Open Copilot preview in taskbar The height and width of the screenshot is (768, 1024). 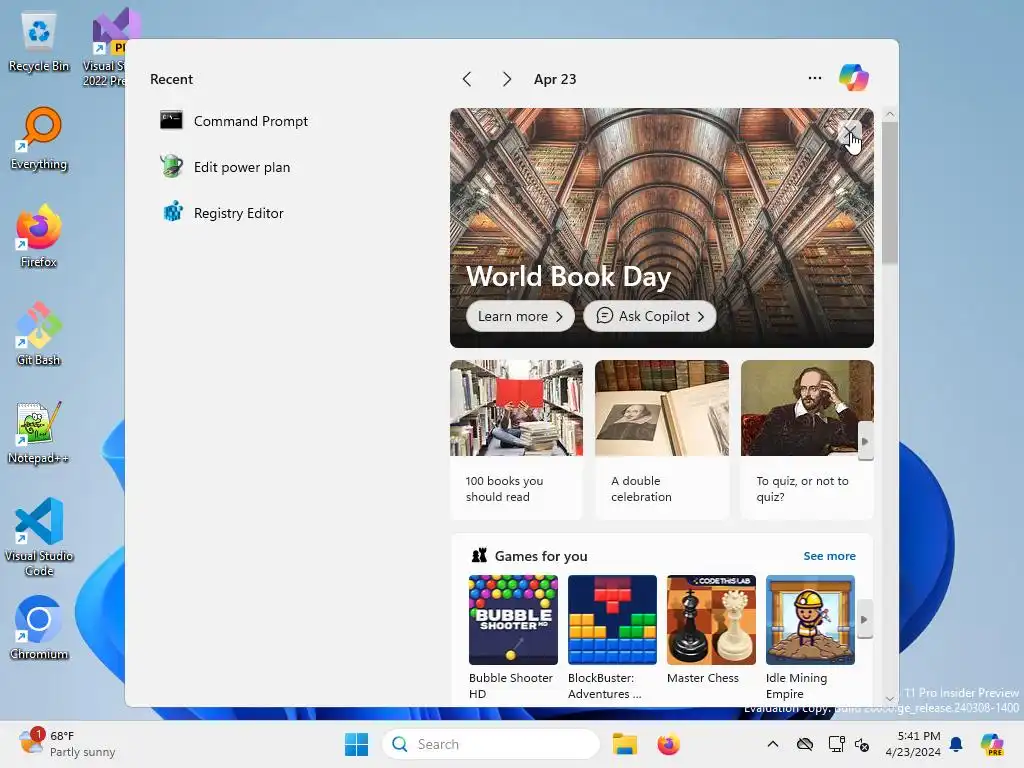992,744
